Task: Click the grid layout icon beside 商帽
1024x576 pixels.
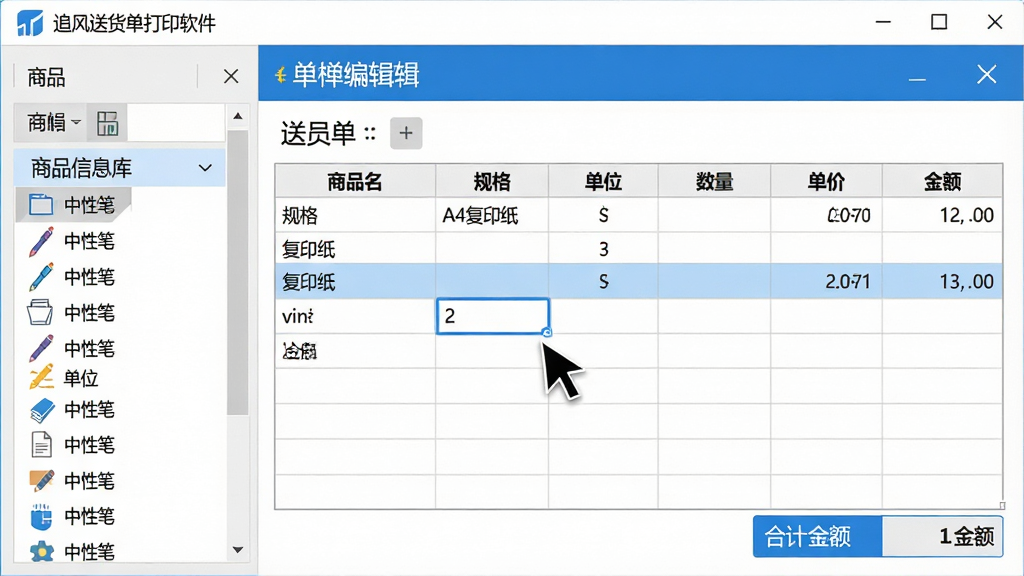Action: click(107, 123)
